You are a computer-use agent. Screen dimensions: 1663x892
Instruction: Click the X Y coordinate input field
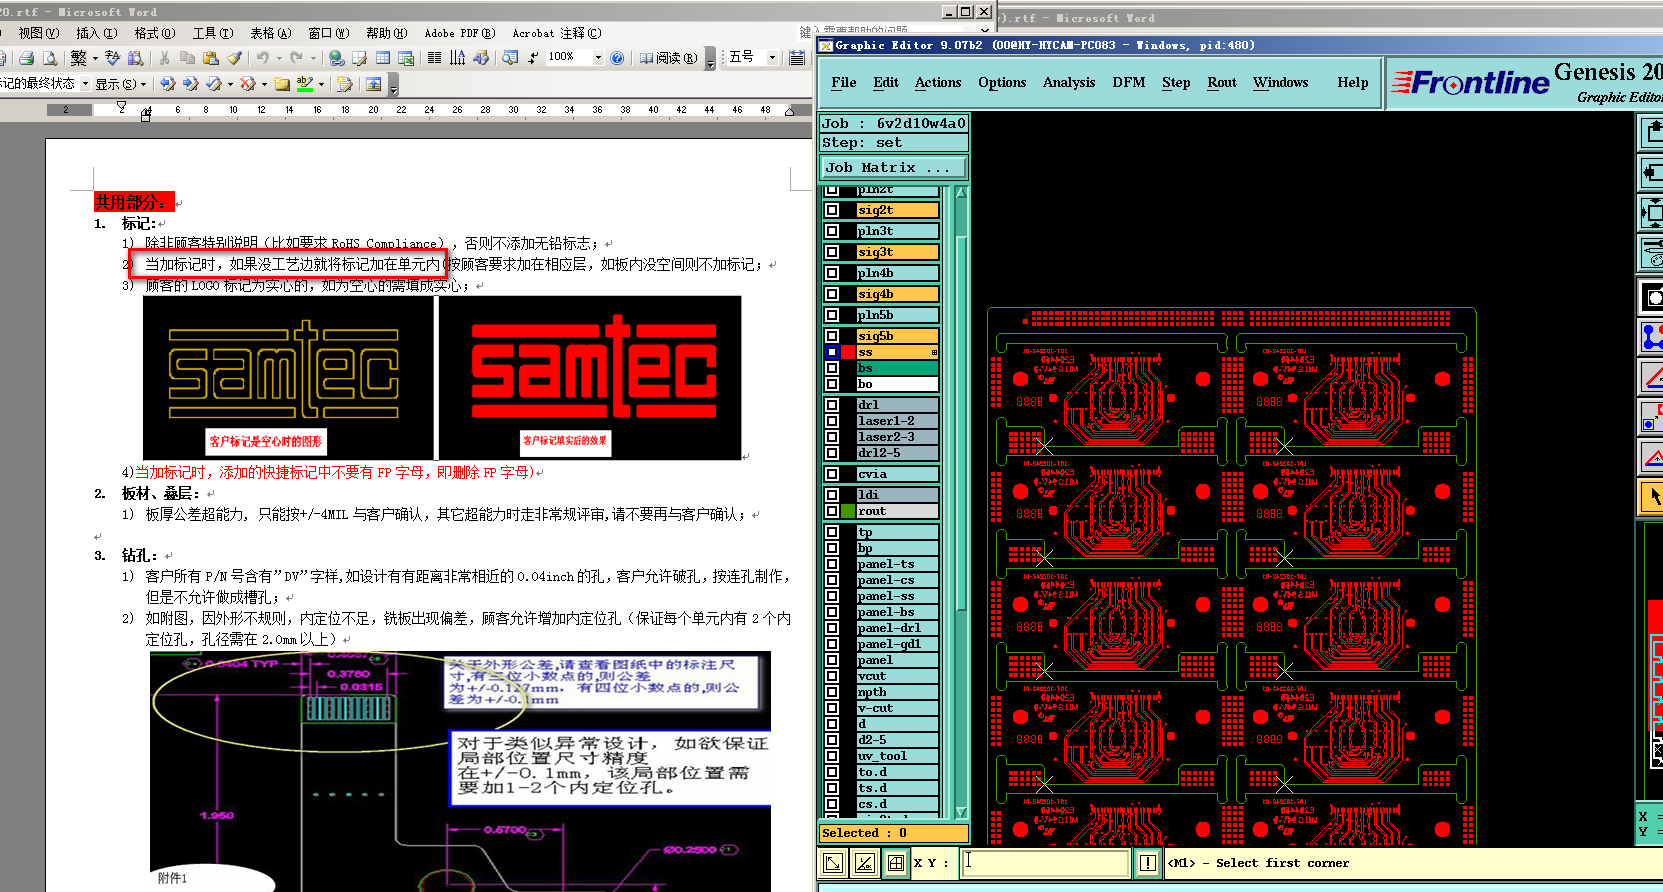pos(1045,863)
